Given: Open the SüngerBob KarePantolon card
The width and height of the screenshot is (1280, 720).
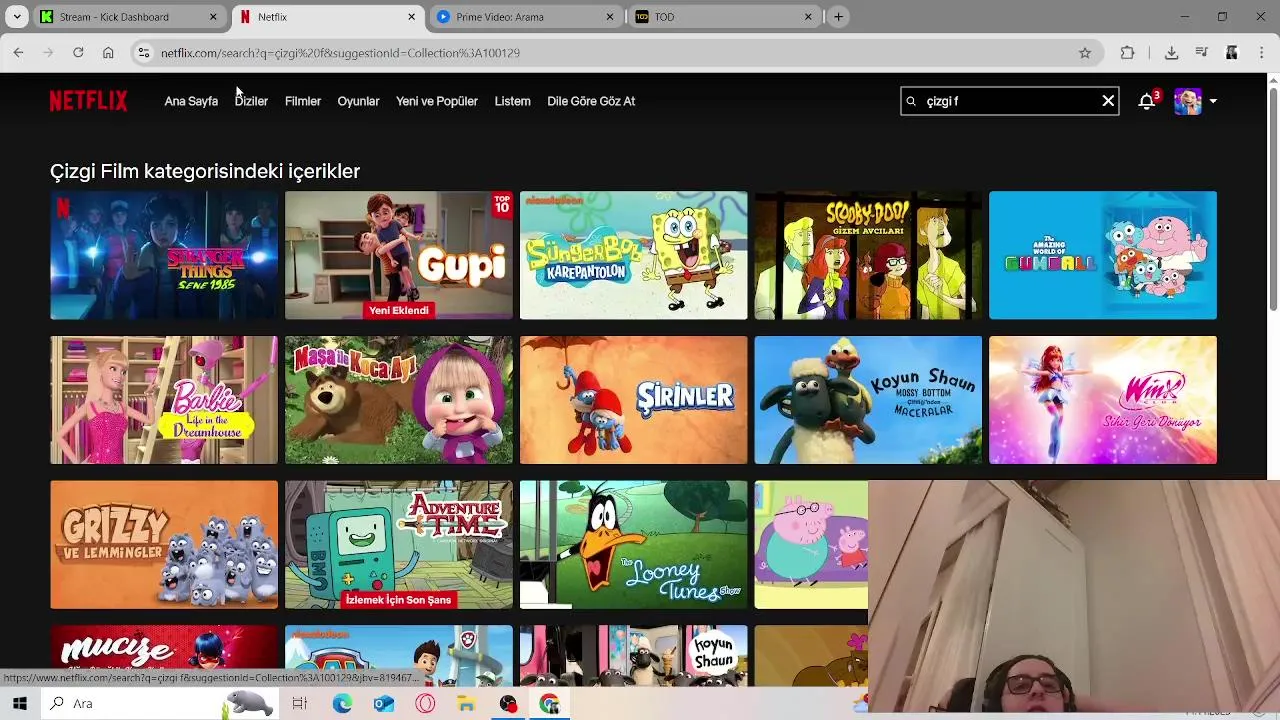Looking at the screenshot, I should pos(633,255).
